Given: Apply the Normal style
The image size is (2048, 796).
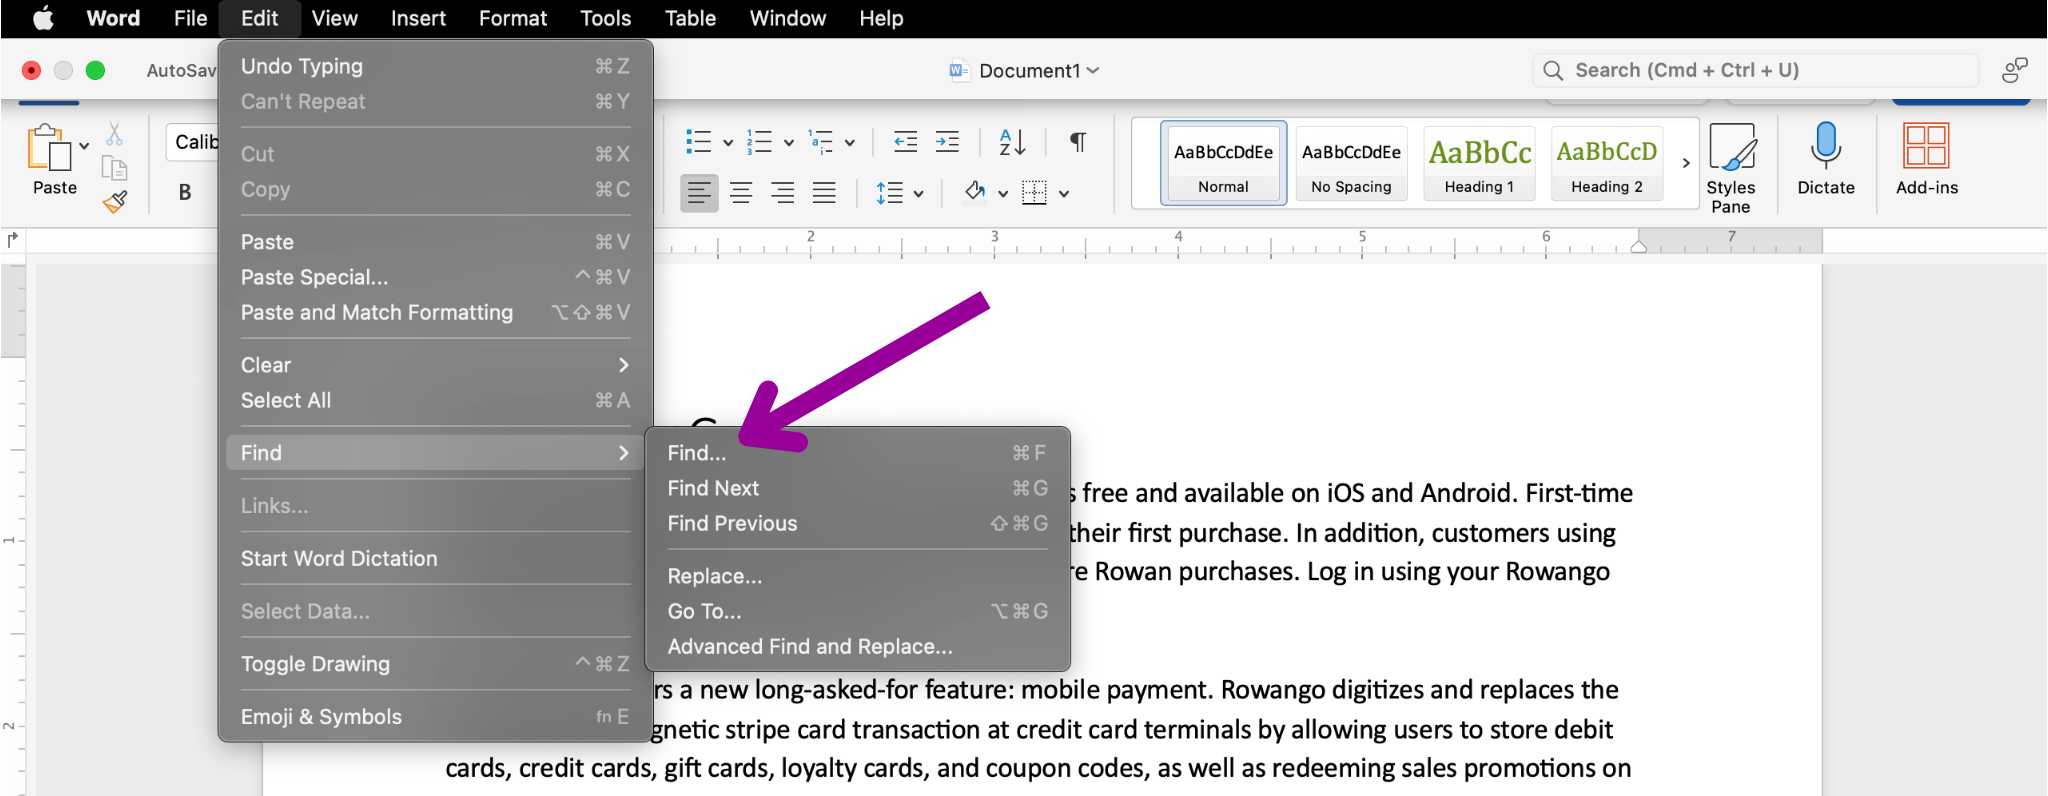Looking at the screenshot, I should point(1223,163).
